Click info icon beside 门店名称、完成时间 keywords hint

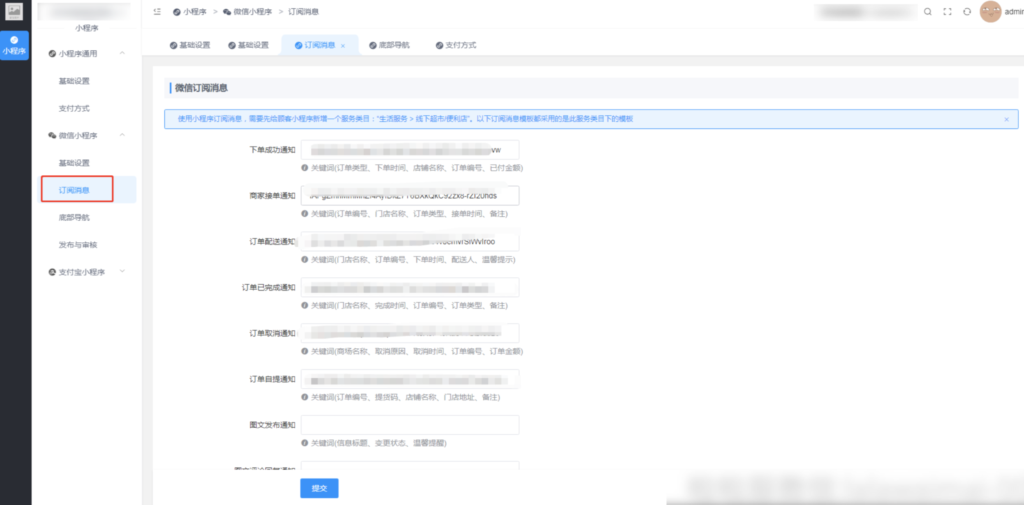[x=304, y=305]
